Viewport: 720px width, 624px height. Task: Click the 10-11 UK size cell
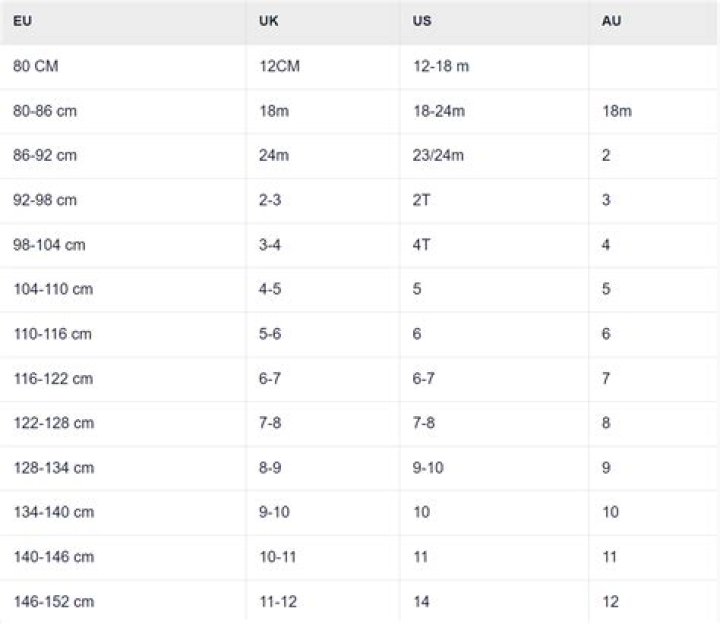(x=274, y=557)
